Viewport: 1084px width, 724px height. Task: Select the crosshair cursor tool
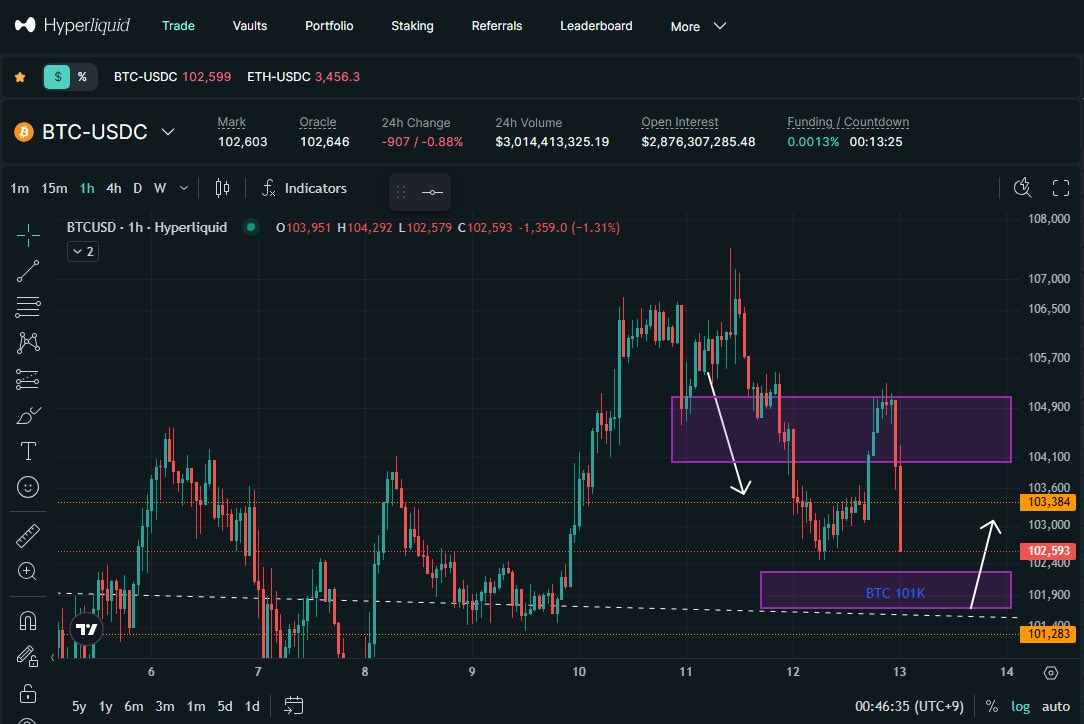pos(28,235)
